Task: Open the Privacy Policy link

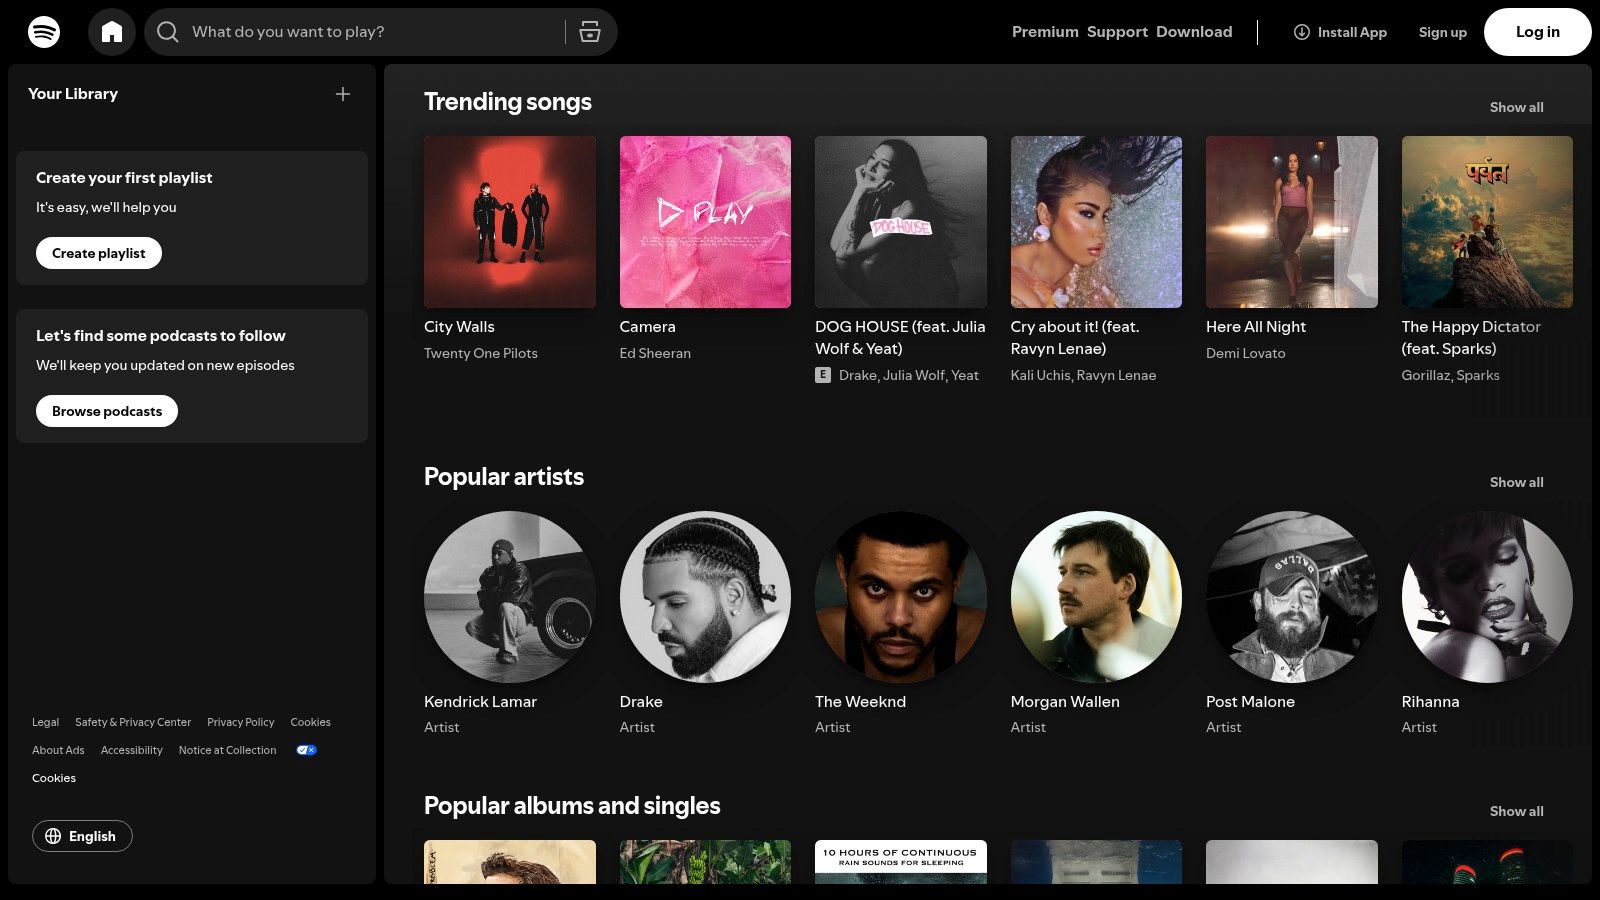Action: [x=241, y=722]
